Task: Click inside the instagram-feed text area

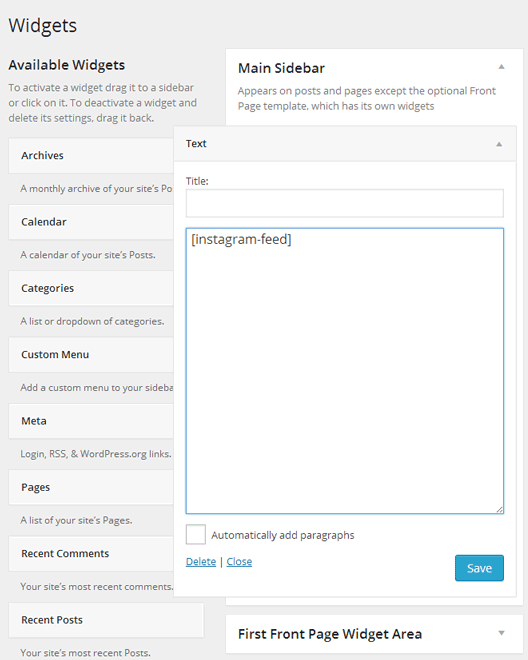Action: [x=344, y=371]
